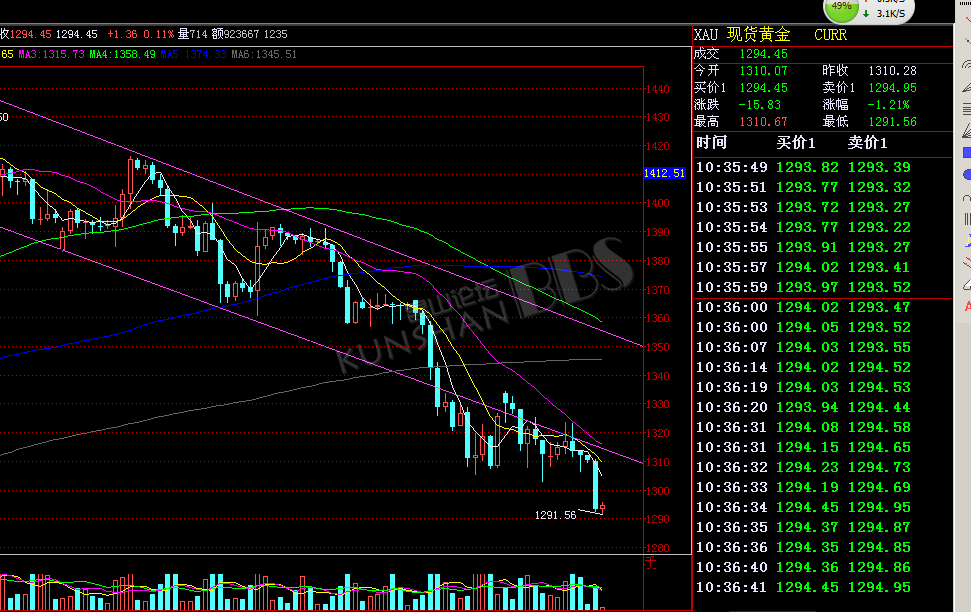
Task: Click the 卖价1 column header of tick list
Action: pyautogui.click(x=867, y=143)
